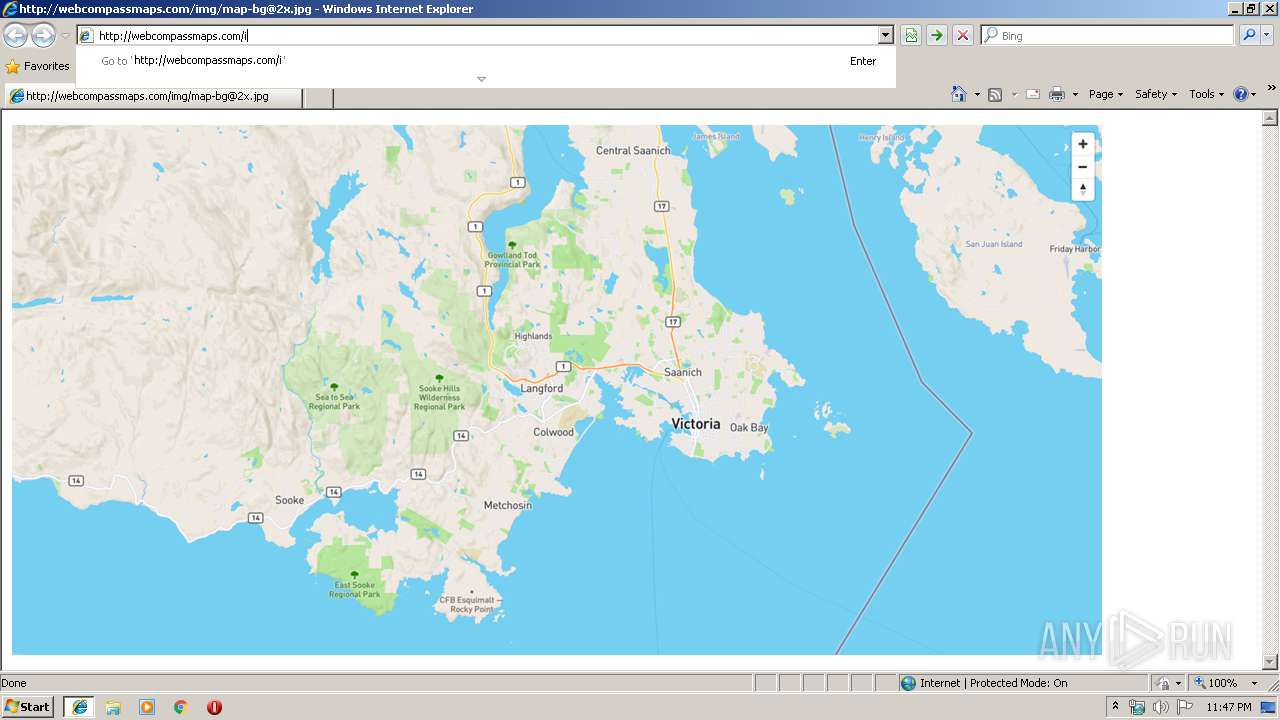
Task: Click the Forward navigation arrow
Action: pos(43,36)
